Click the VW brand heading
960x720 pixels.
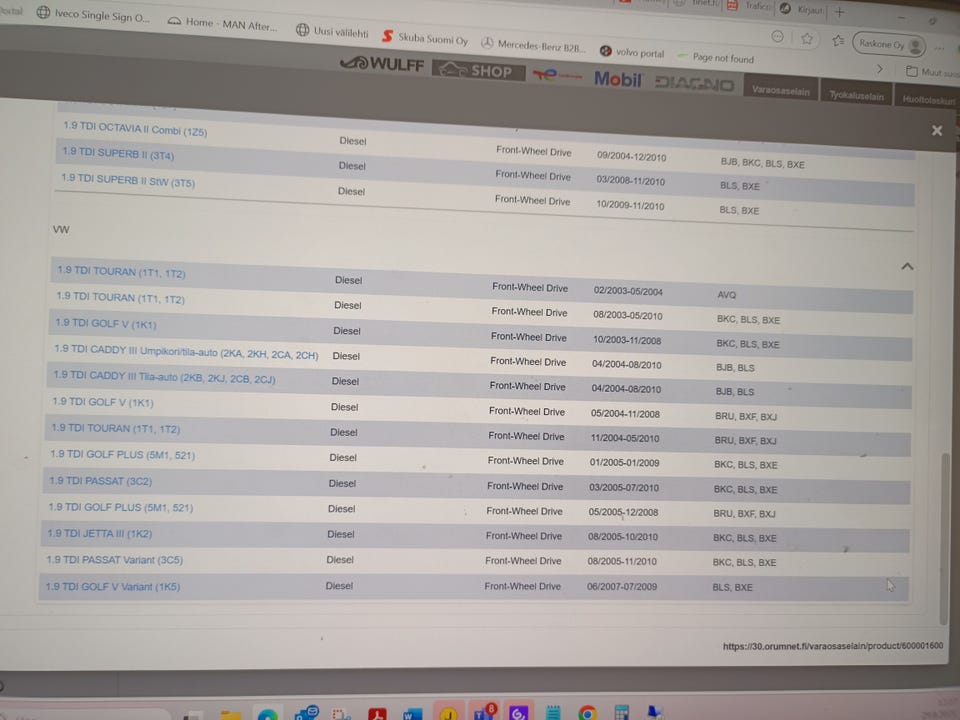[61, 230]
